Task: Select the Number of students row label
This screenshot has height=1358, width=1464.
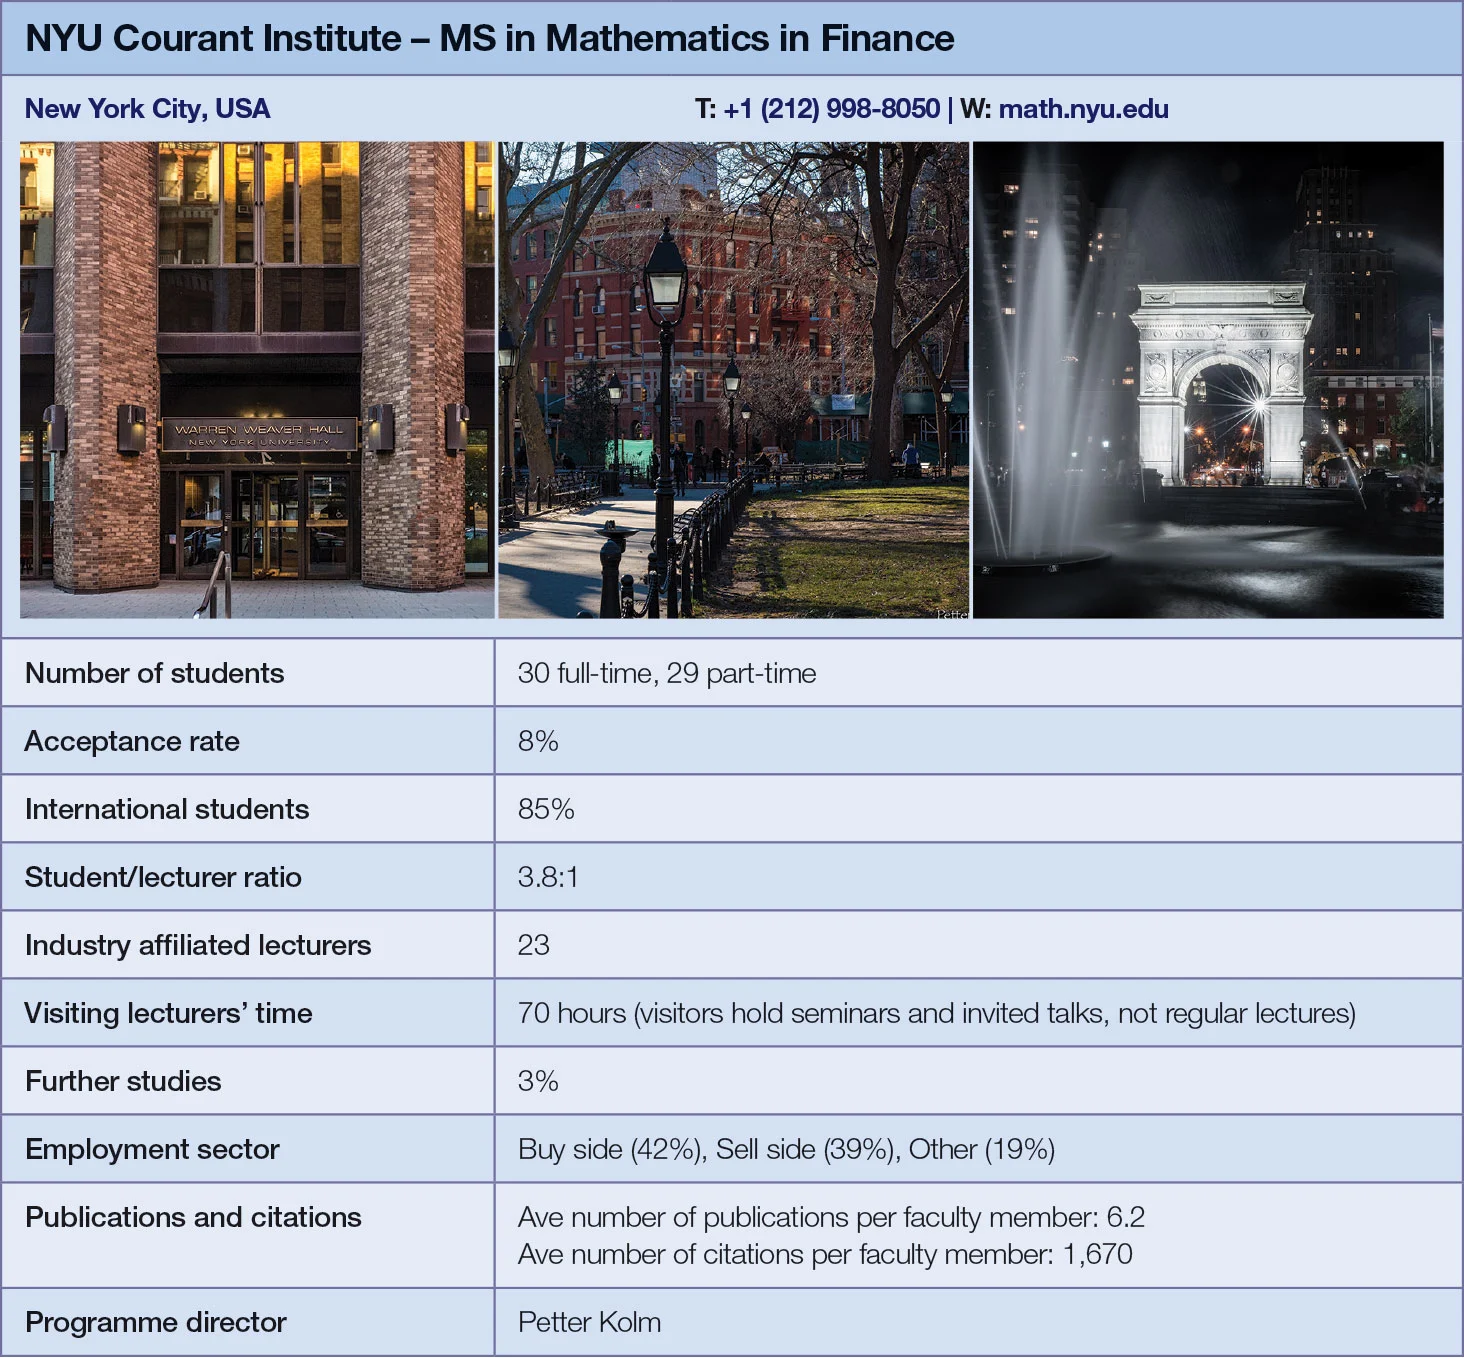Action: tap(154, 673)
